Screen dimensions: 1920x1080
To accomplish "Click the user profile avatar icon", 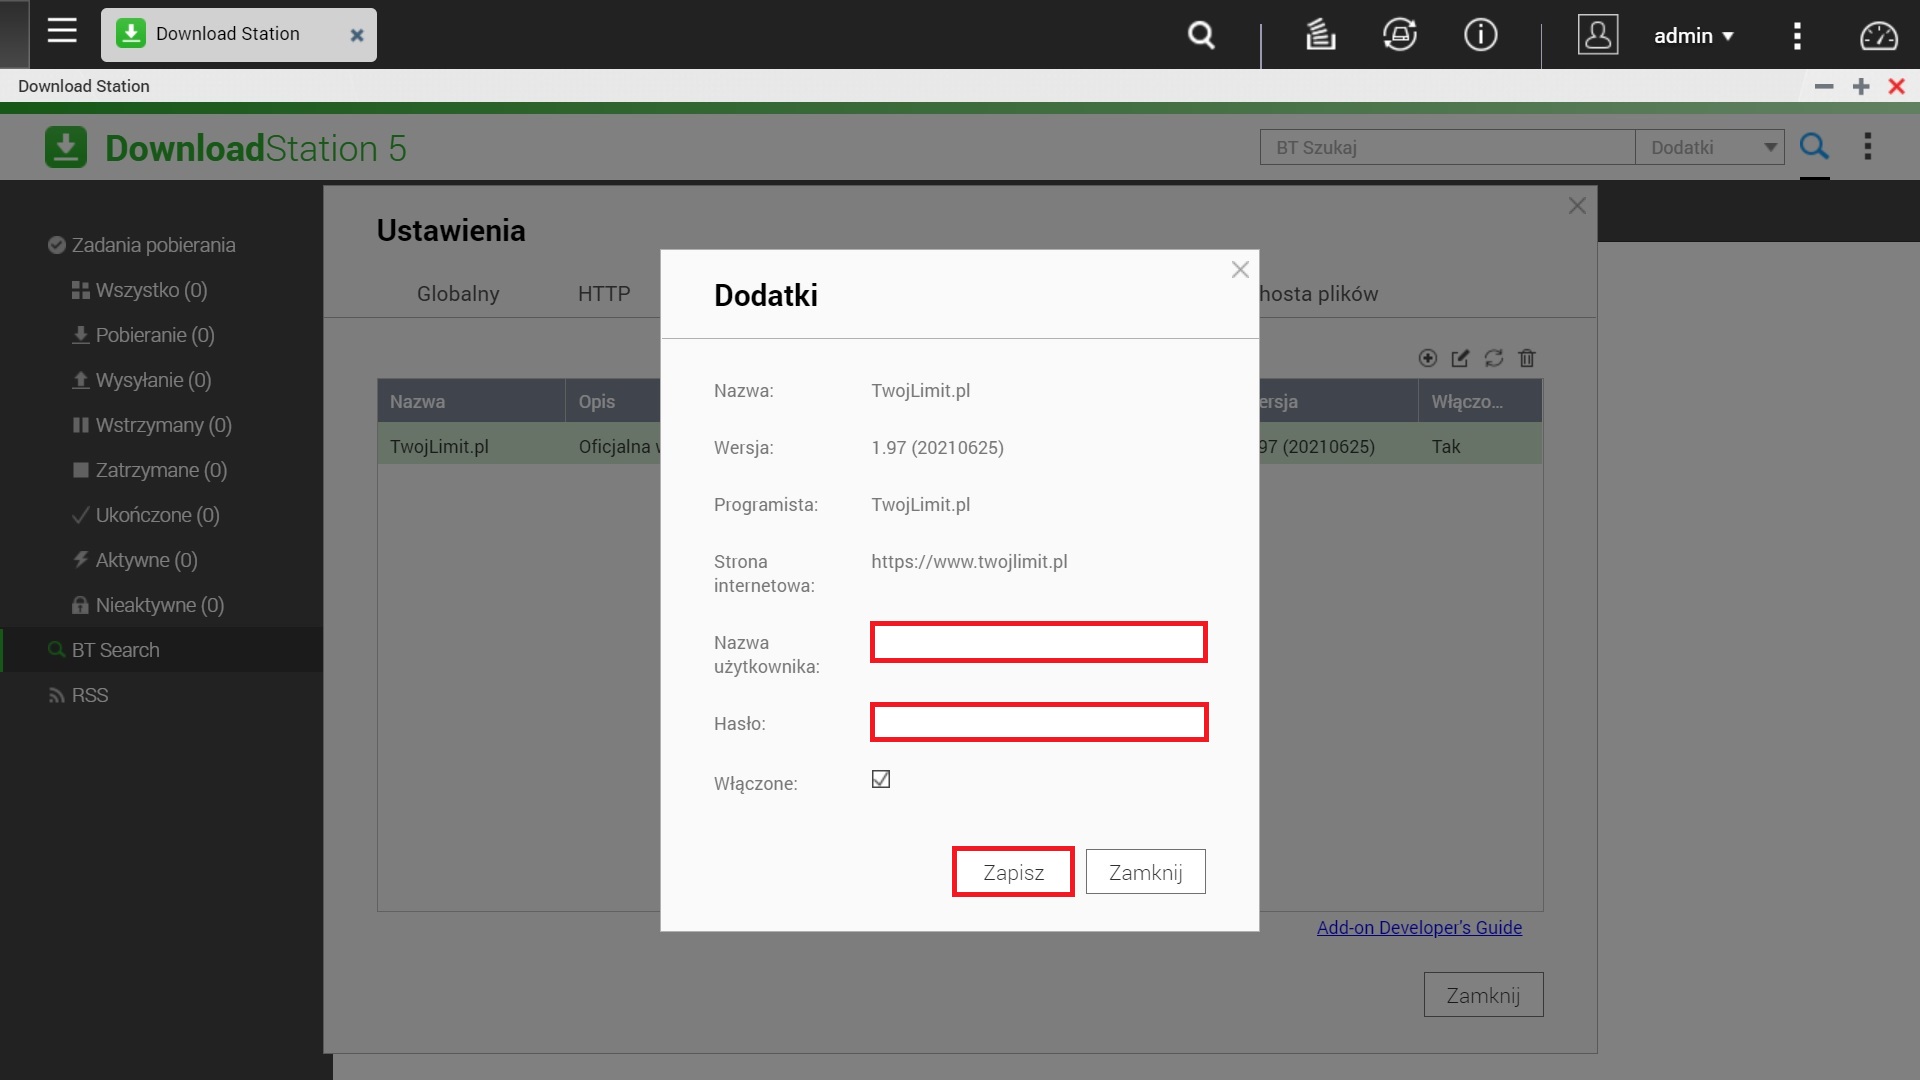I will pos(1598,35).
